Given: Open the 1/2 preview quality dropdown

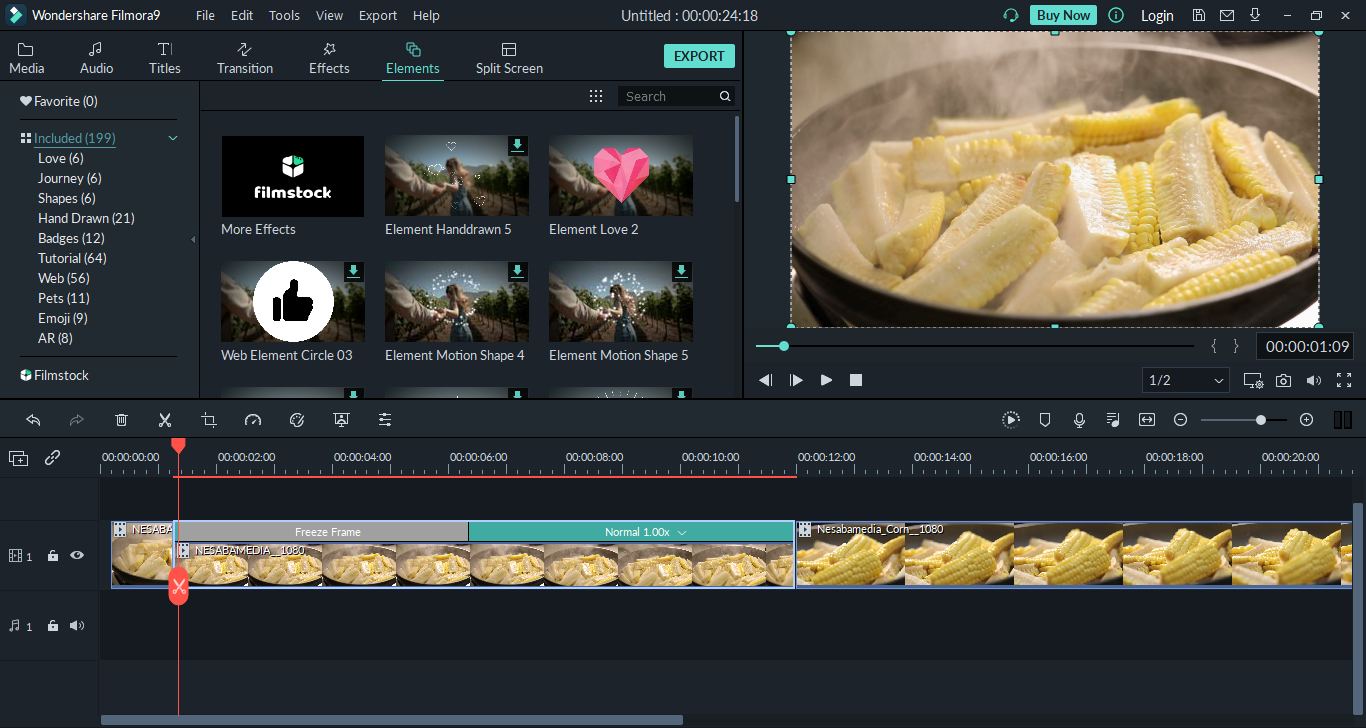Looking at the screenshot, I should pos(1186,380).
